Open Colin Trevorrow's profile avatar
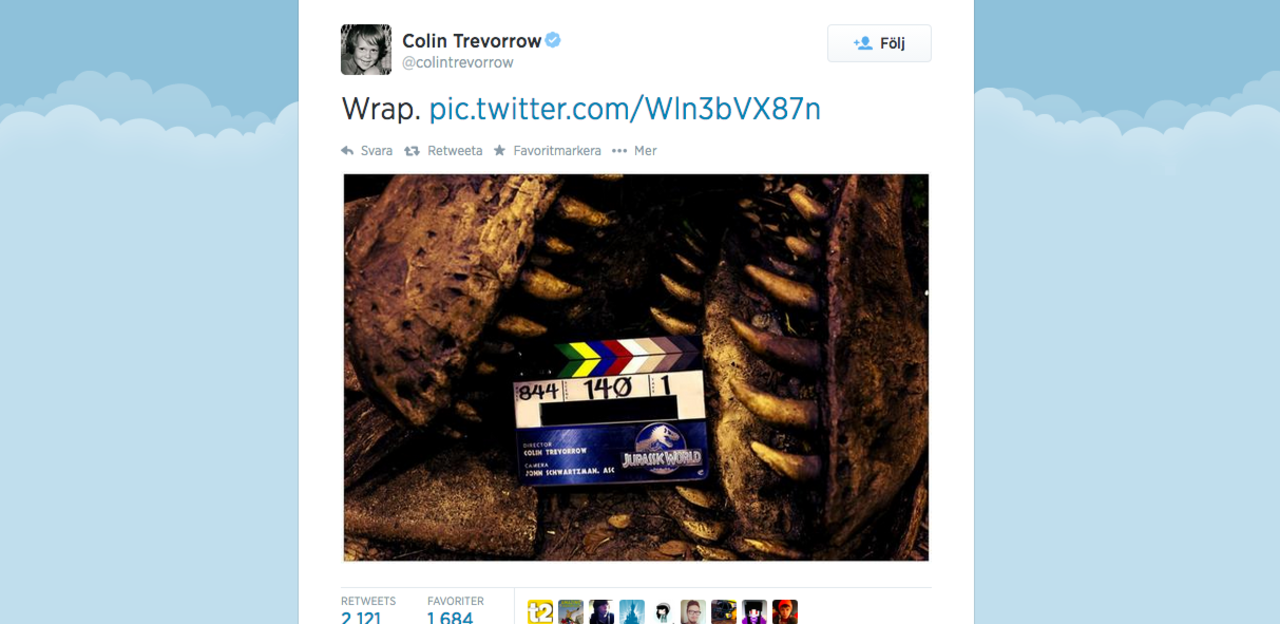The image size is (1280, 624). point(366,50)
